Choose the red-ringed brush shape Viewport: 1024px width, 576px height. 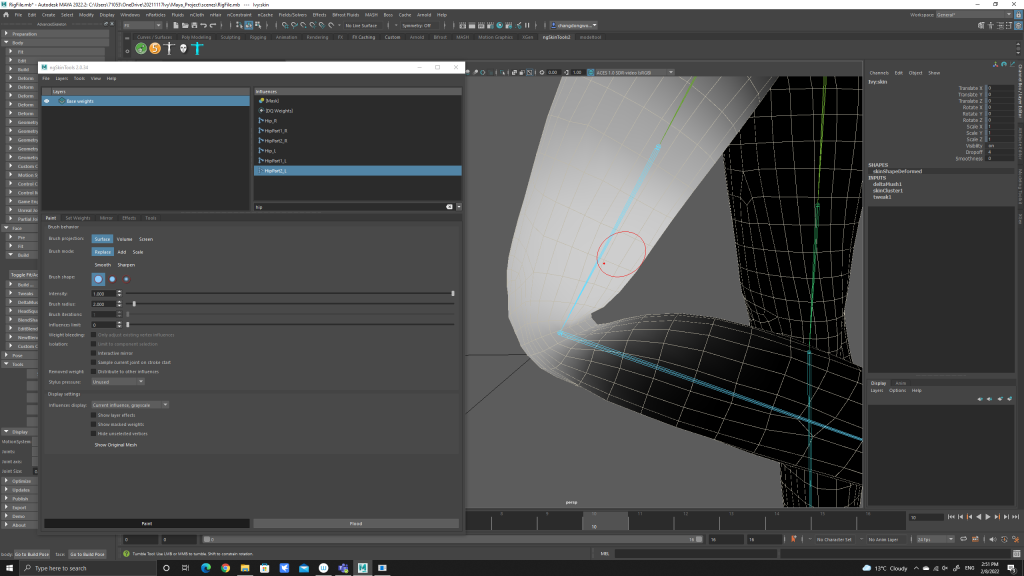pyautogui.click(x=126, y=279)
